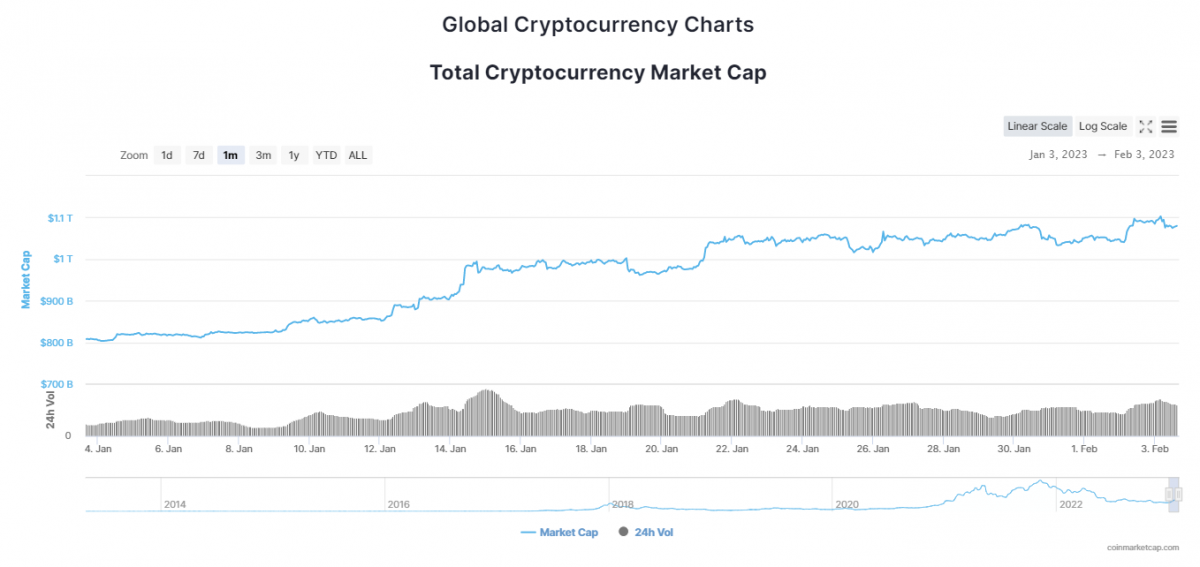Select Linear Scale mode
This screenshot has height=567, width=1200.
click(x=1037, y=126)
